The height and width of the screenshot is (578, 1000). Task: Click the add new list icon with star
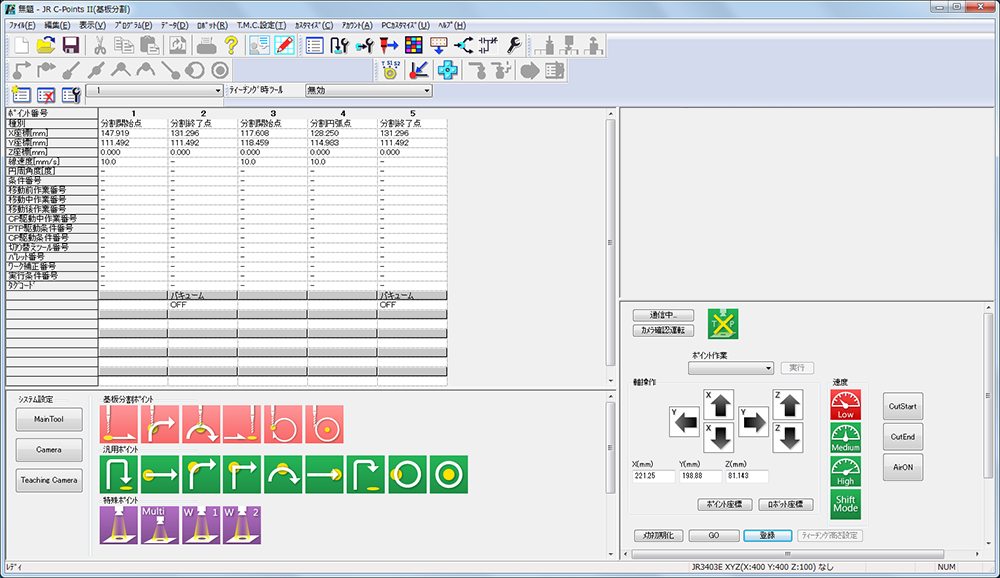pyautogui.click(x=21, y=95)
